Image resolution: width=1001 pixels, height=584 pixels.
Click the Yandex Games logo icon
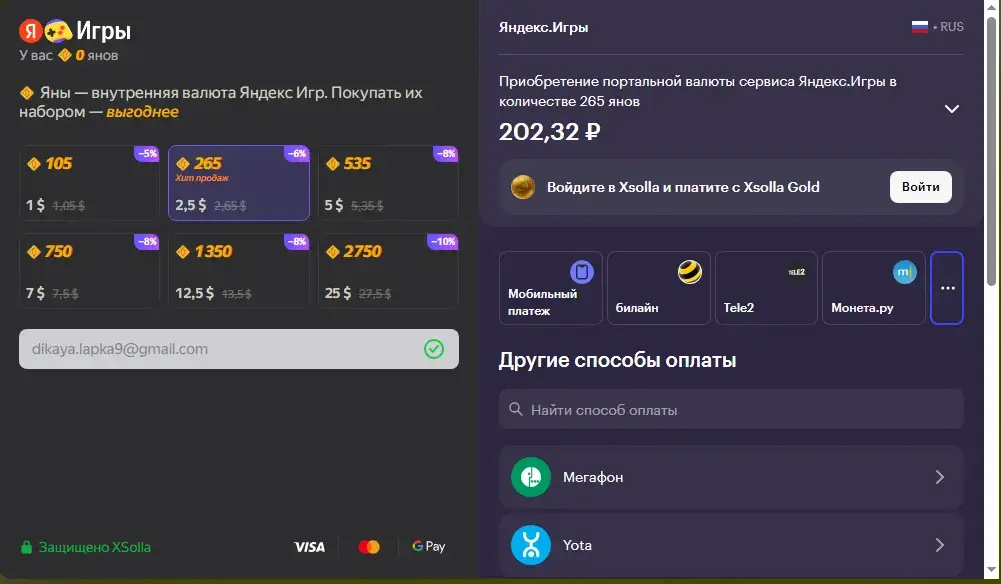click(45, 31)
